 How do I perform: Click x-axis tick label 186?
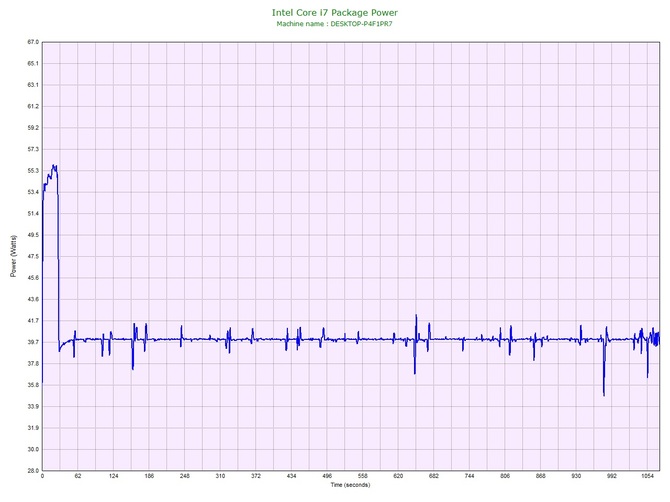coord(149,476)
